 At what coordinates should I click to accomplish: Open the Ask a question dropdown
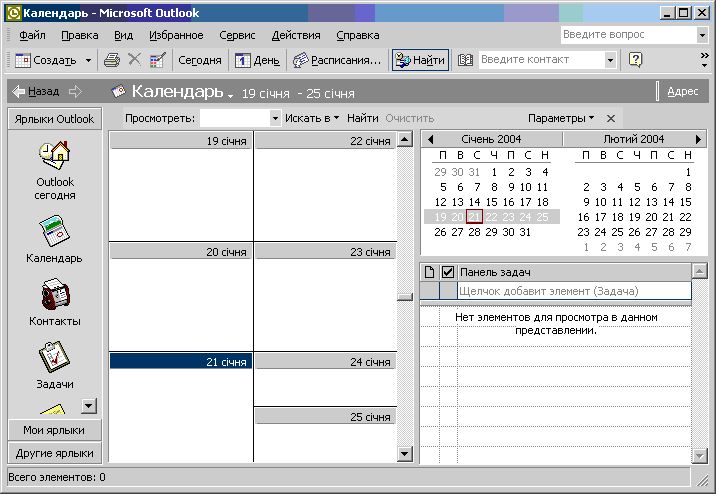coord(702,35)
